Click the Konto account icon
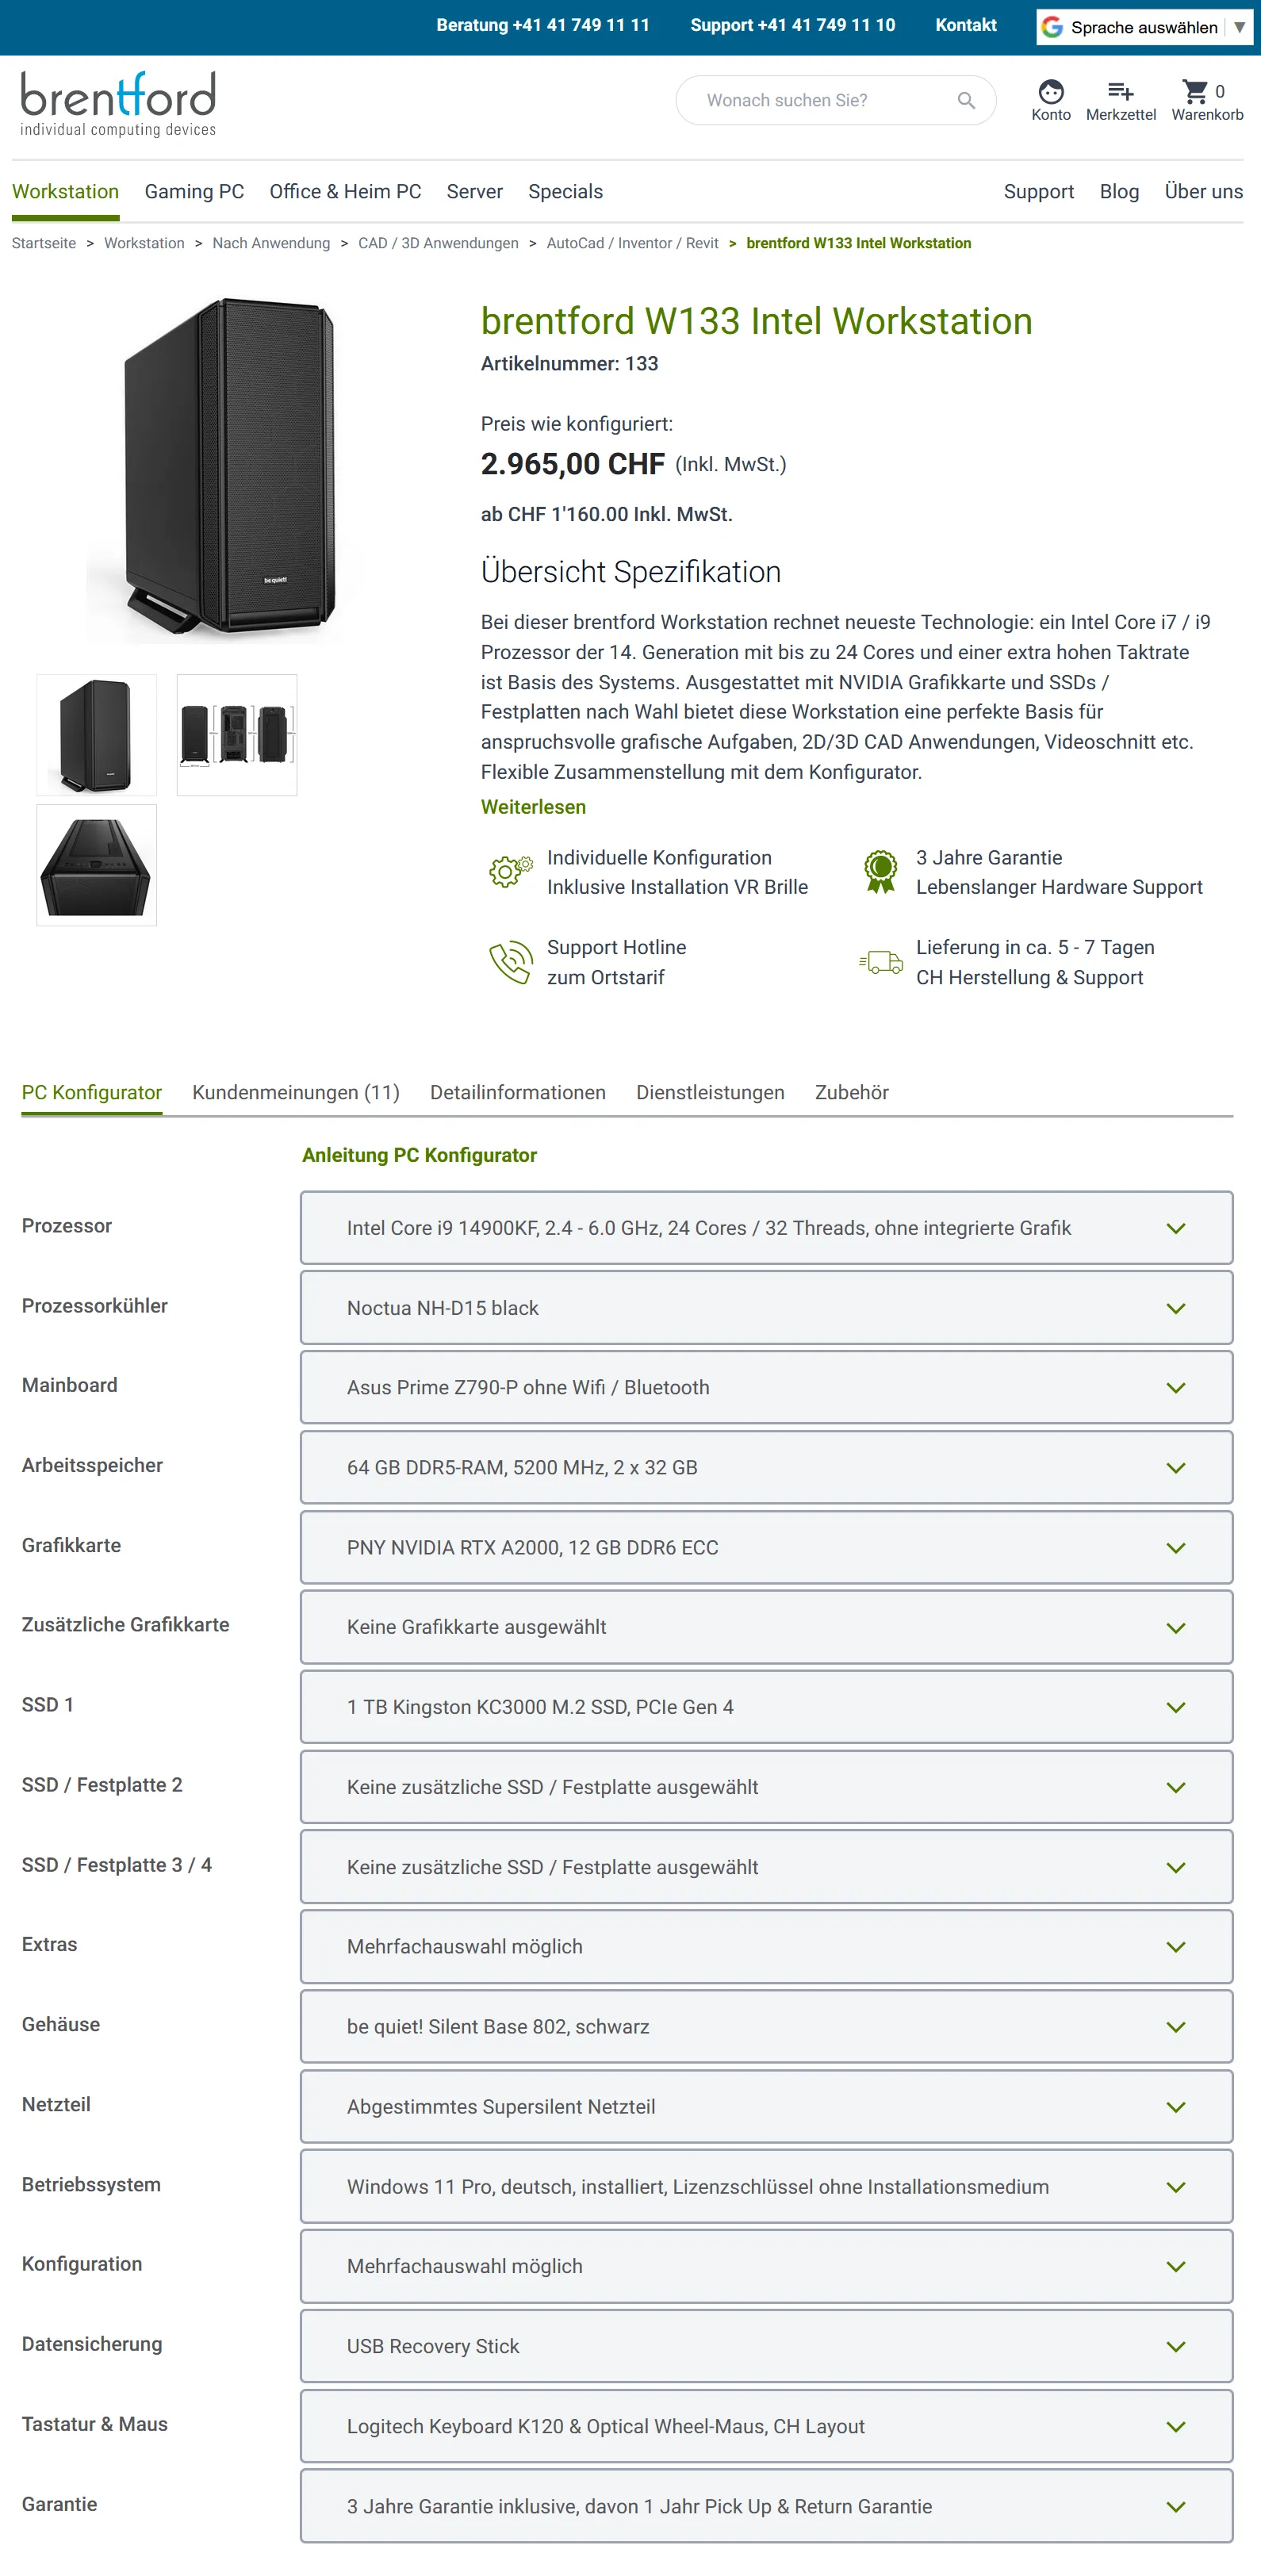Image resolution: width=1261 pixels, height=2576 pixels. 1050,92
